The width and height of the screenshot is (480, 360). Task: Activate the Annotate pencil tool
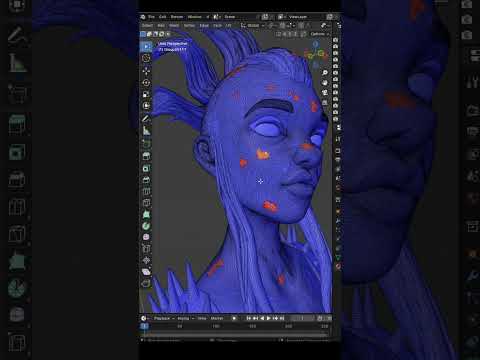(146, 119)
